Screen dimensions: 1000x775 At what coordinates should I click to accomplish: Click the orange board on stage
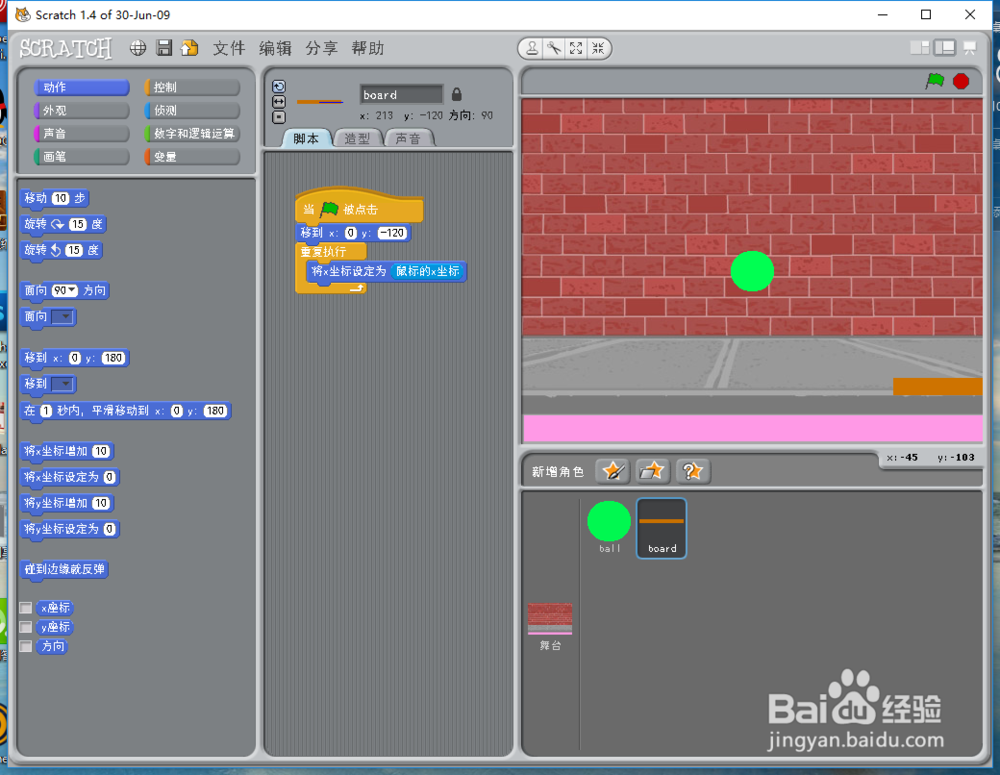click(x=938, y=387)
